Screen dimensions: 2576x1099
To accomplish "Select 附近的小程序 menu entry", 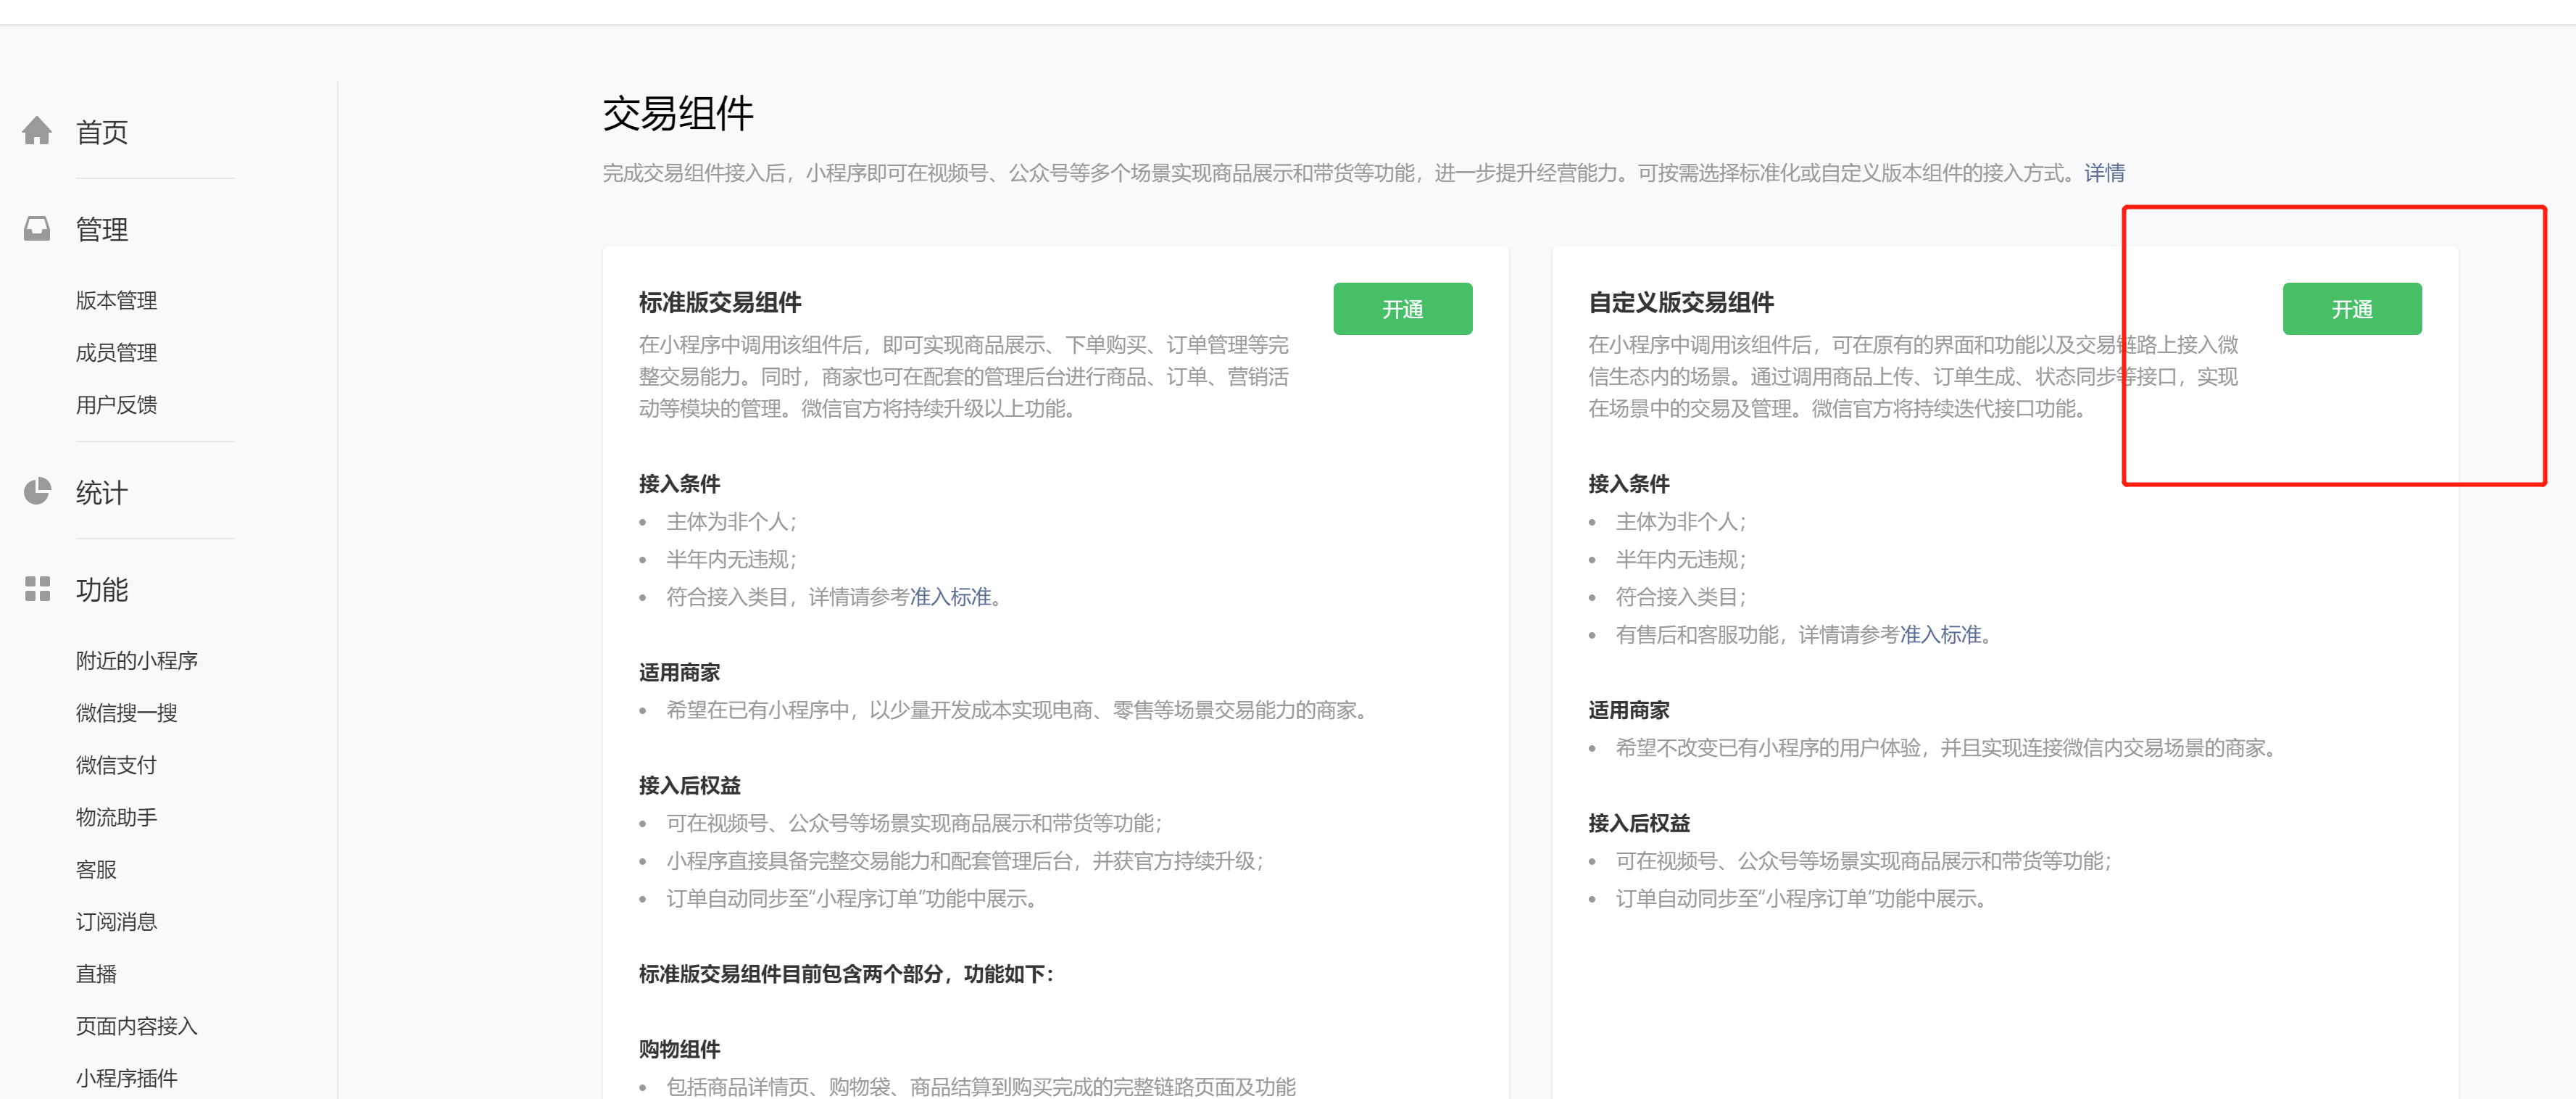I will 137,660.
